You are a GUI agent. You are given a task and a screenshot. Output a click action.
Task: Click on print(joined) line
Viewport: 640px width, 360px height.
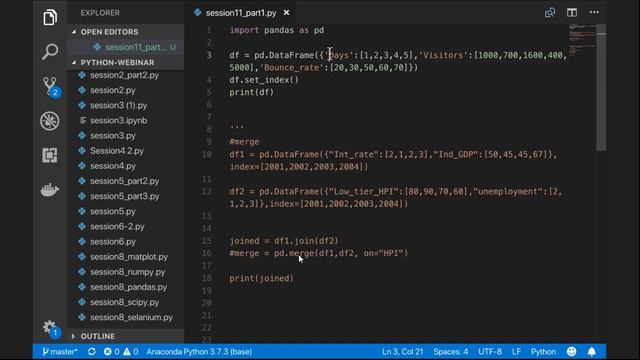click(x=261, y=278)
